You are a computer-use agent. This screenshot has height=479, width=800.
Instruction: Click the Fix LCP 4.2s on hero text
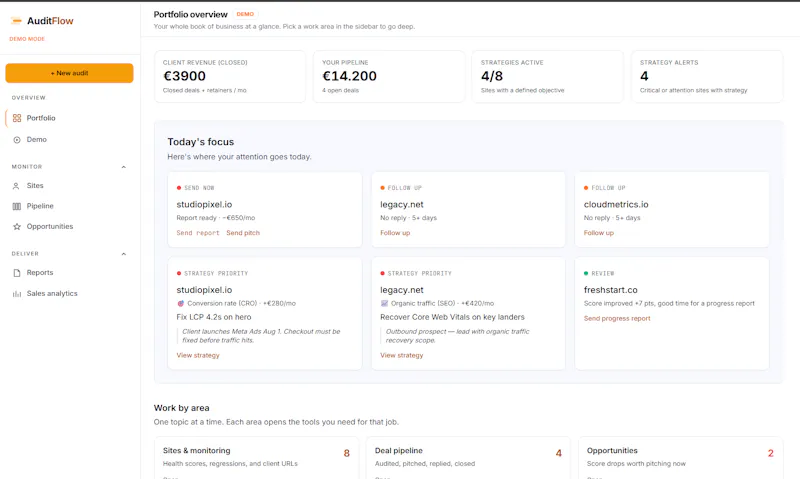214,317
